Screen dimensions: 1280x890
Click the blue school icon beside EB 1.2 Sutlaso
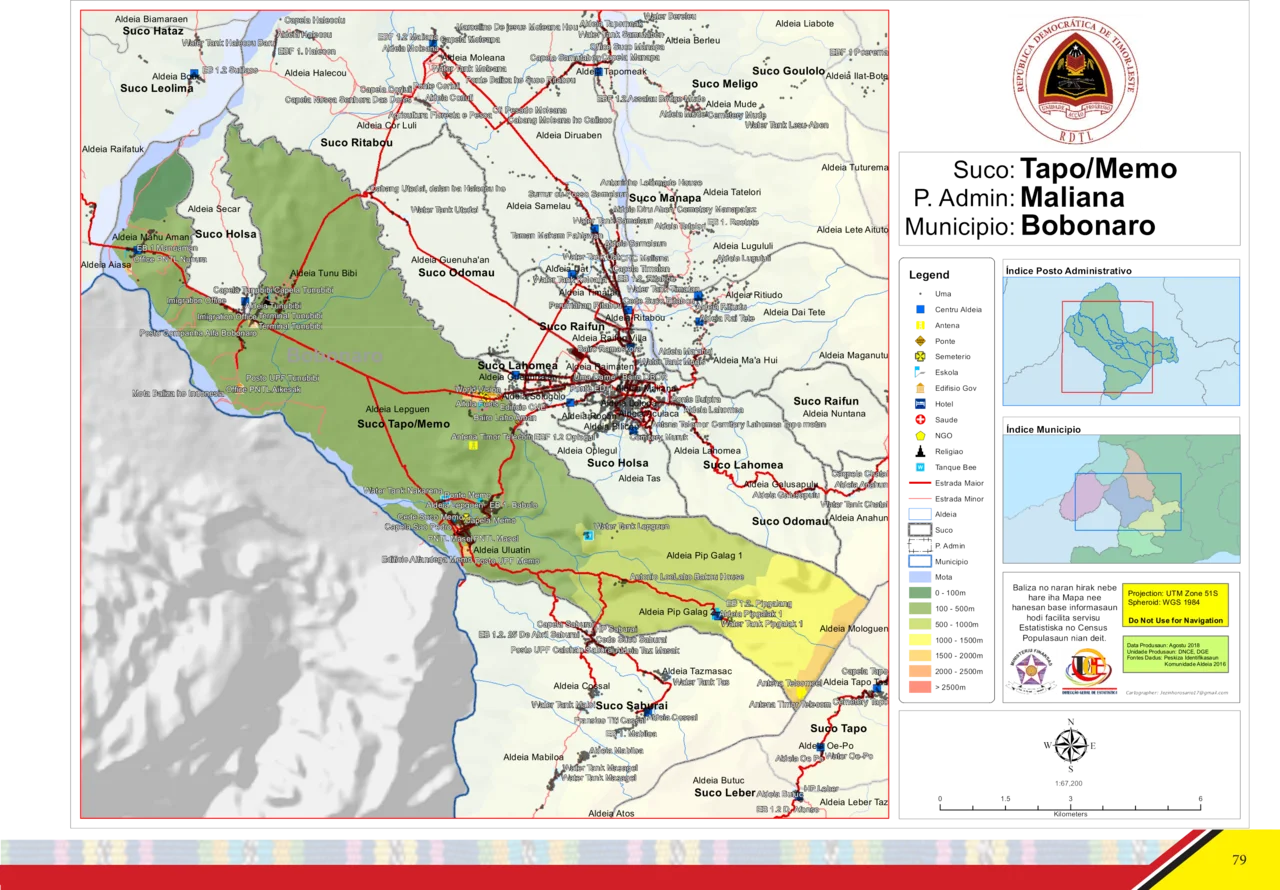(x=194, y=72)
